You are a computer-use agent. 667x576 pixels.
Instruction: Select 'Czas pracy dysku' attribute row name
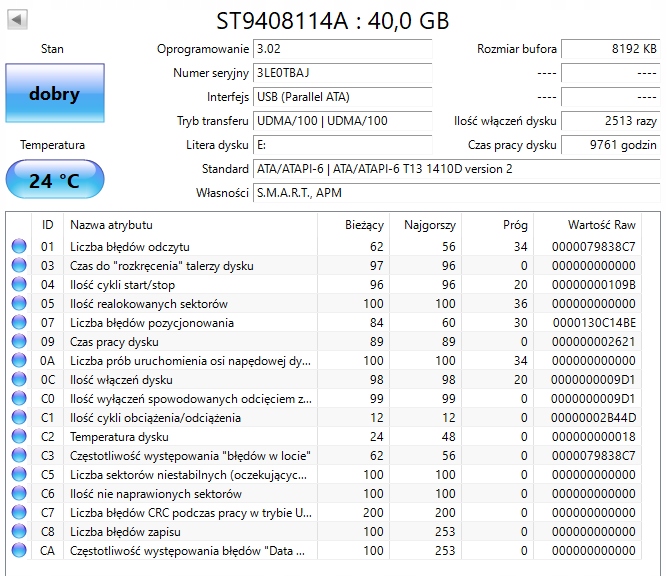tap(114, 342)
